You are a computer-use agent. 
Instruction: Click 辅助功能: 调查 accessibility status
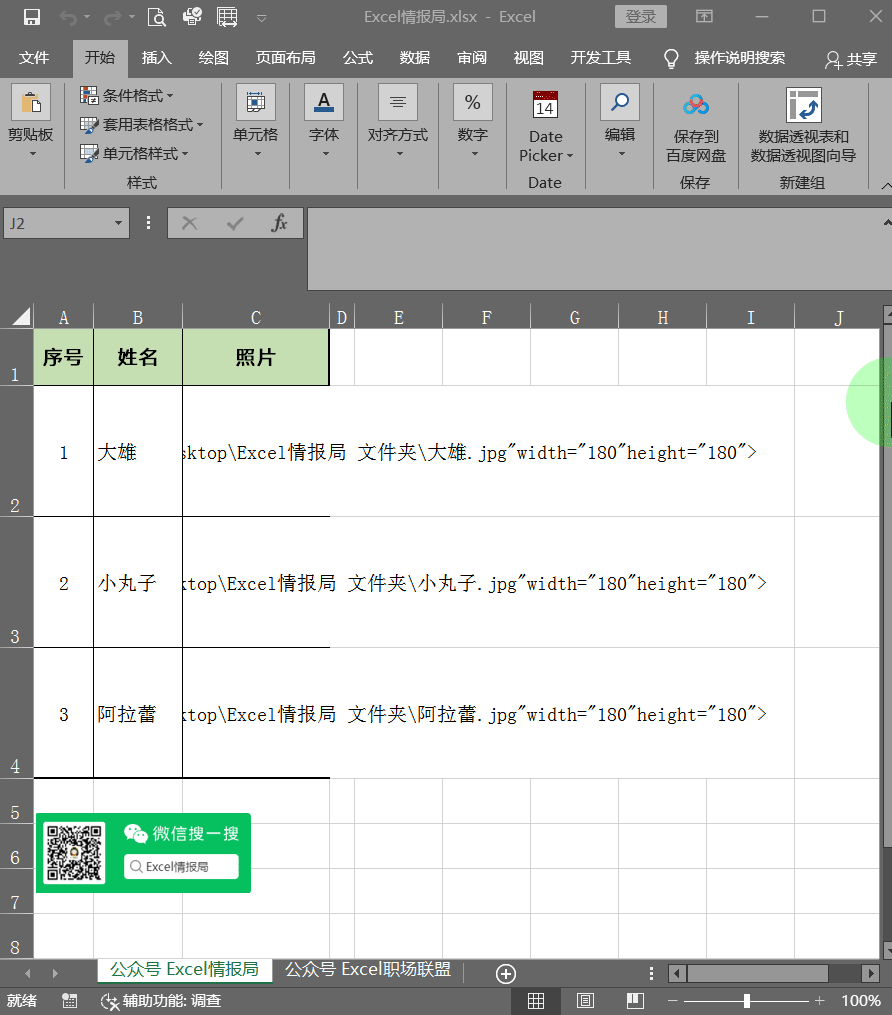[161, 1001]
